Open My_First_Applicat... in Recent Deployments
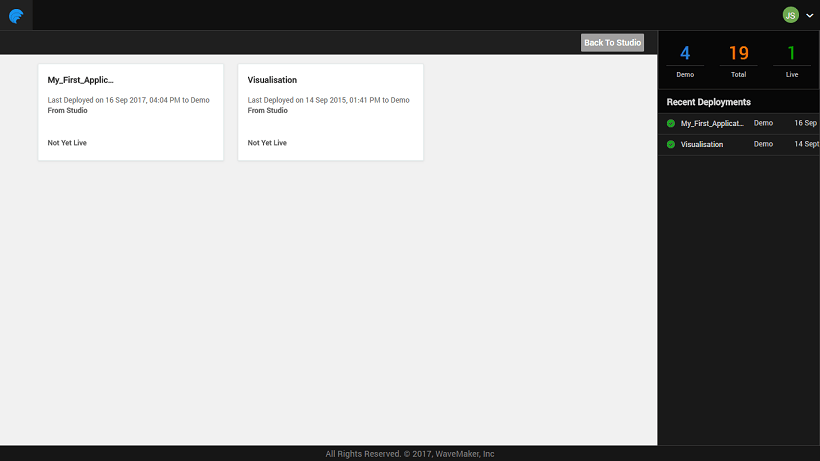Viewport: 820px width, 461px height. point(712,123)
